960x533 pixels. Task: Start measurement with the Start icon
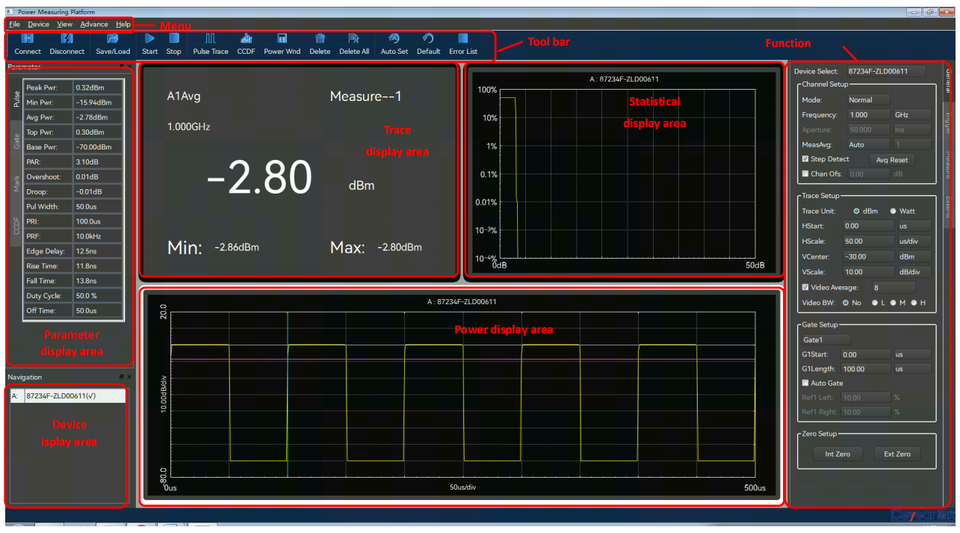[149, 39]
